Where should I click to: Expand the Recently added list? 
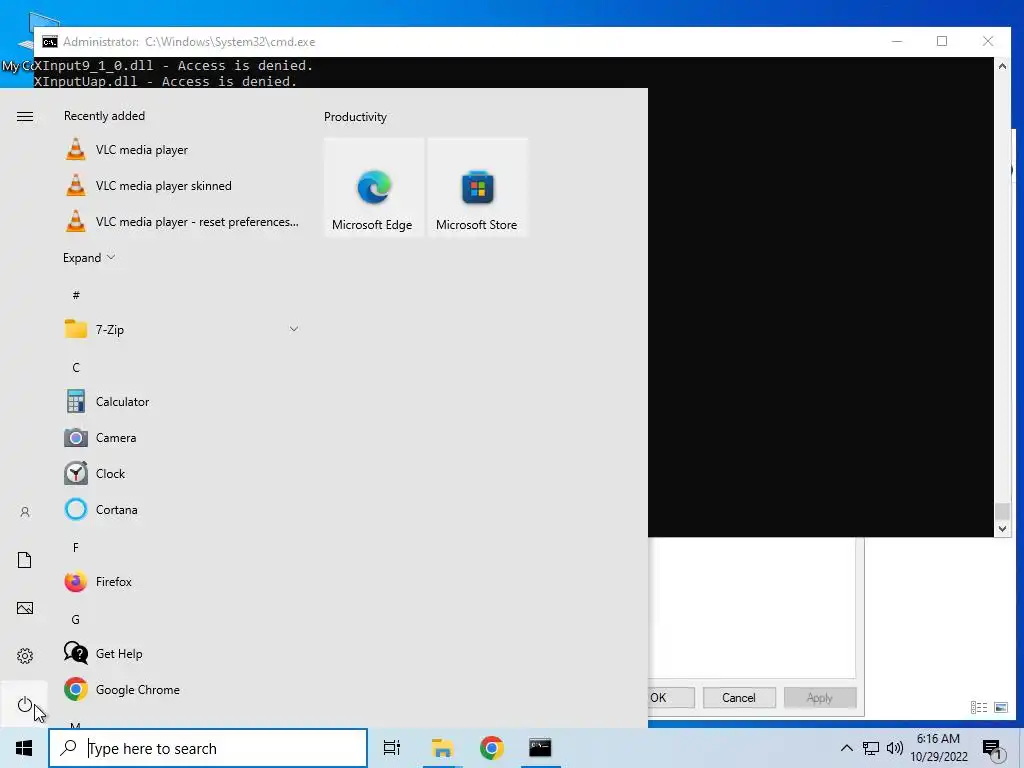tap(89, 258)
